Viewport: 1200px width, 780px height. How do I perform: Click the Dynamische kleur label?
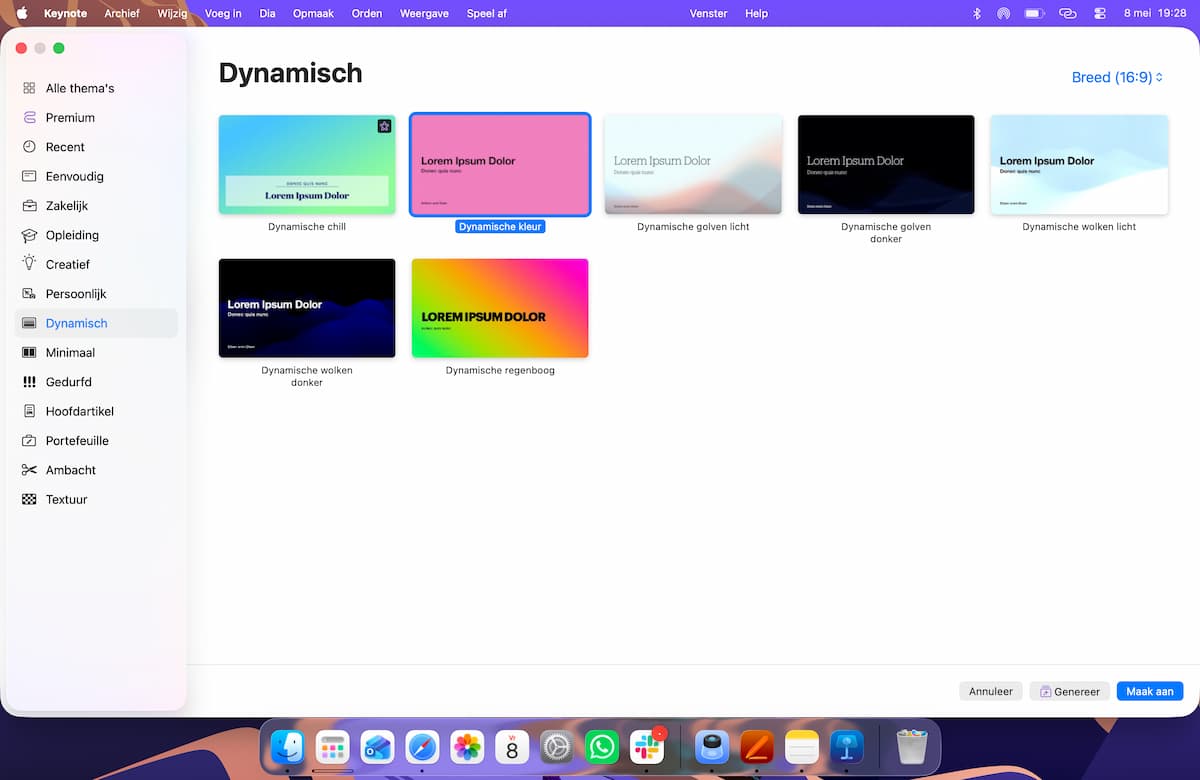pyautogui.click(x=500, y=227)
